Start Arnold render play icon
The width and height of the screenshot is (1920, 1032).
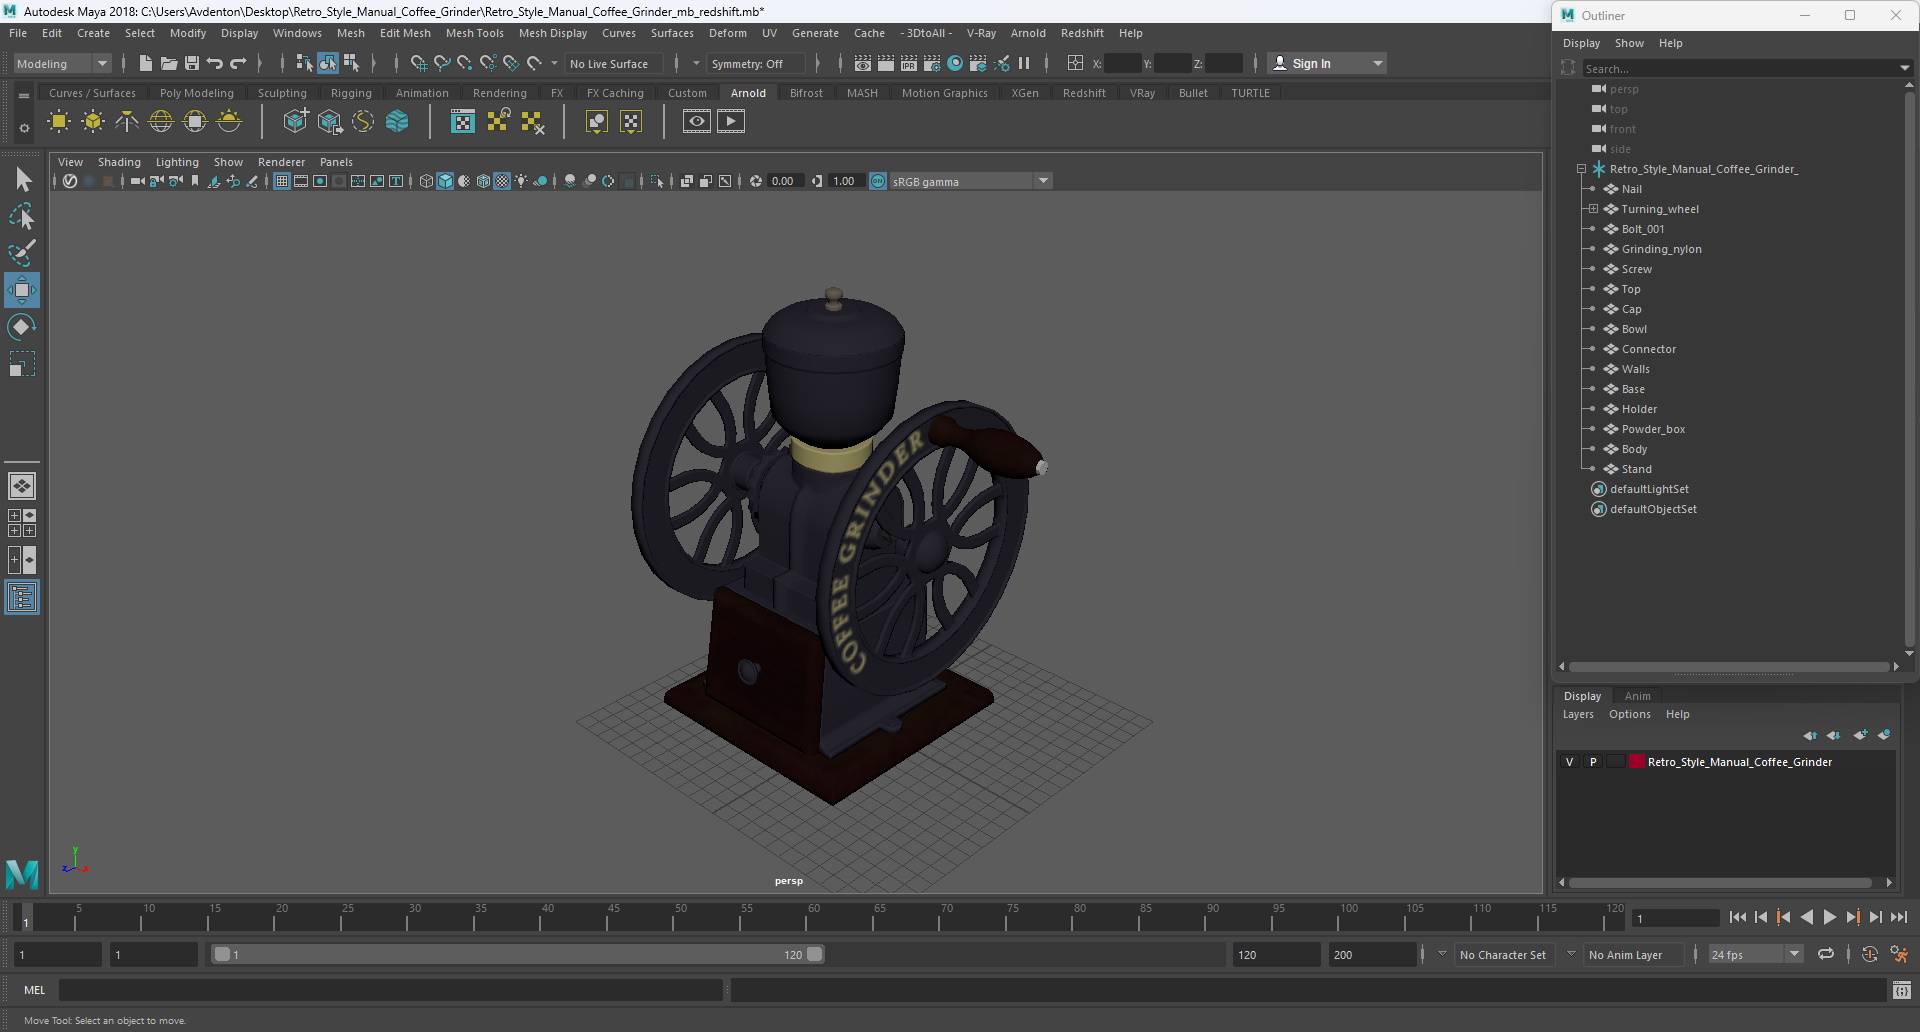[x=731, y=122]
